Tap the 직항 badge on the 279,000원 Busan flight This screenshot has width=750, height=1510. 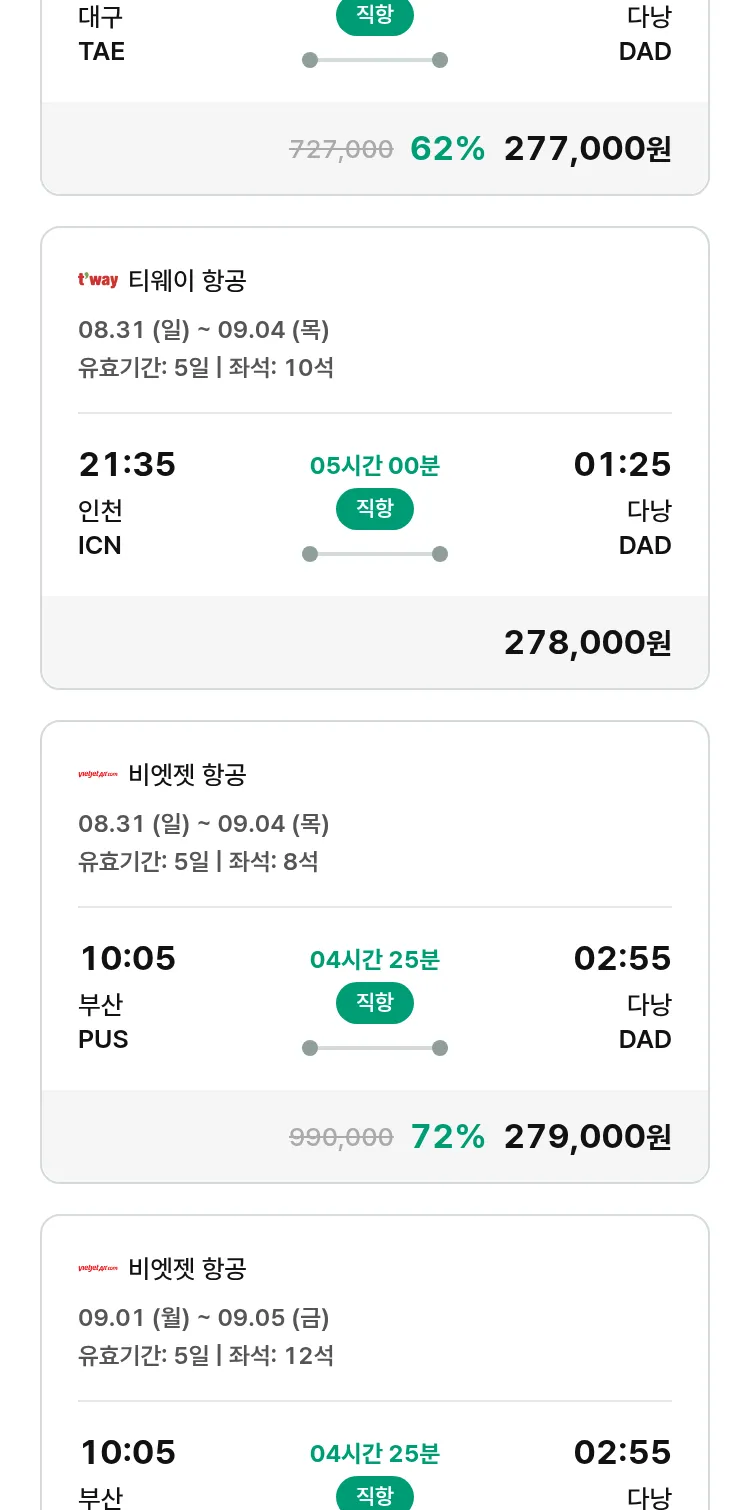pyautogui.click(x=375, y=1003)
